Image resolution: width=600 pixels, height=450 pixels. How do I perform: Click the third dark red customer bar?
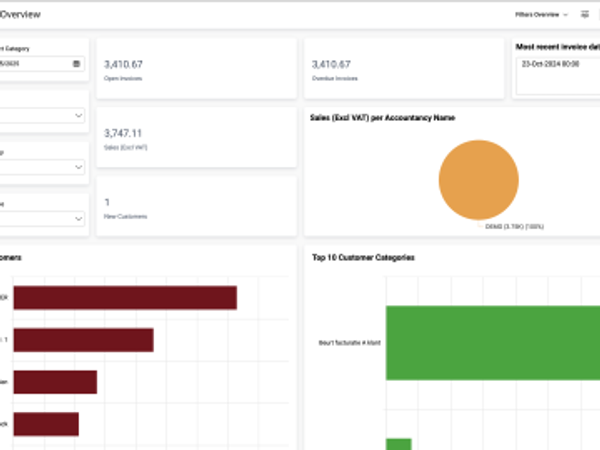[x=55, y=382]
